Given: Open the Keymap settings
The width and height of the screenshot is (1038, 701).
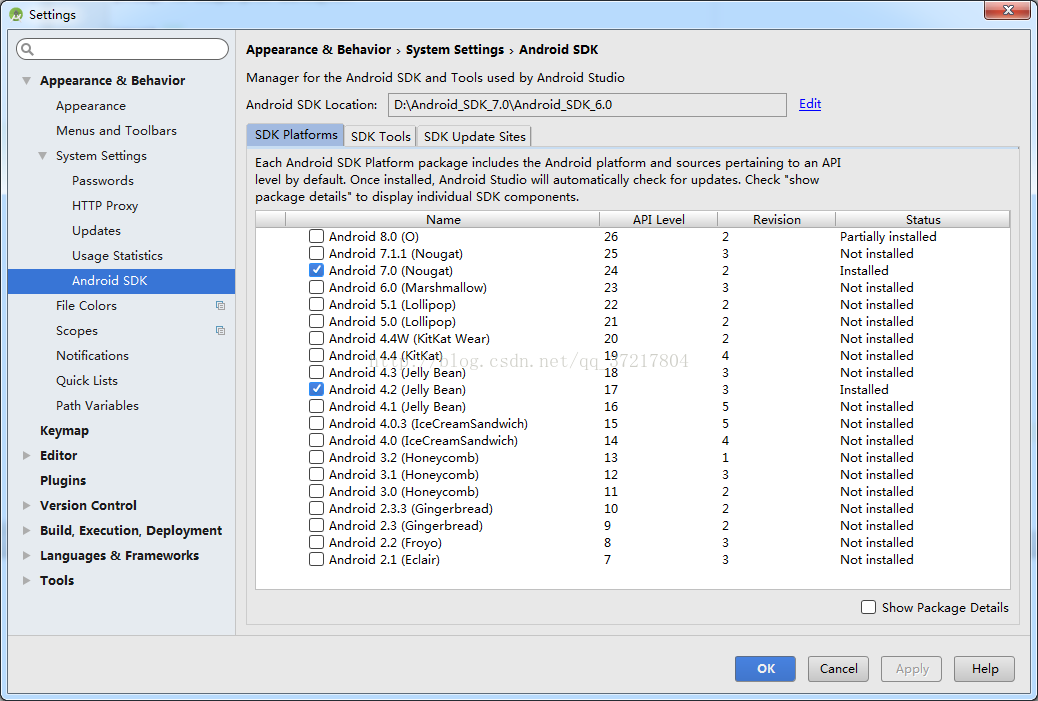Looking at the screenshot, I should click(x=64, y=430).
